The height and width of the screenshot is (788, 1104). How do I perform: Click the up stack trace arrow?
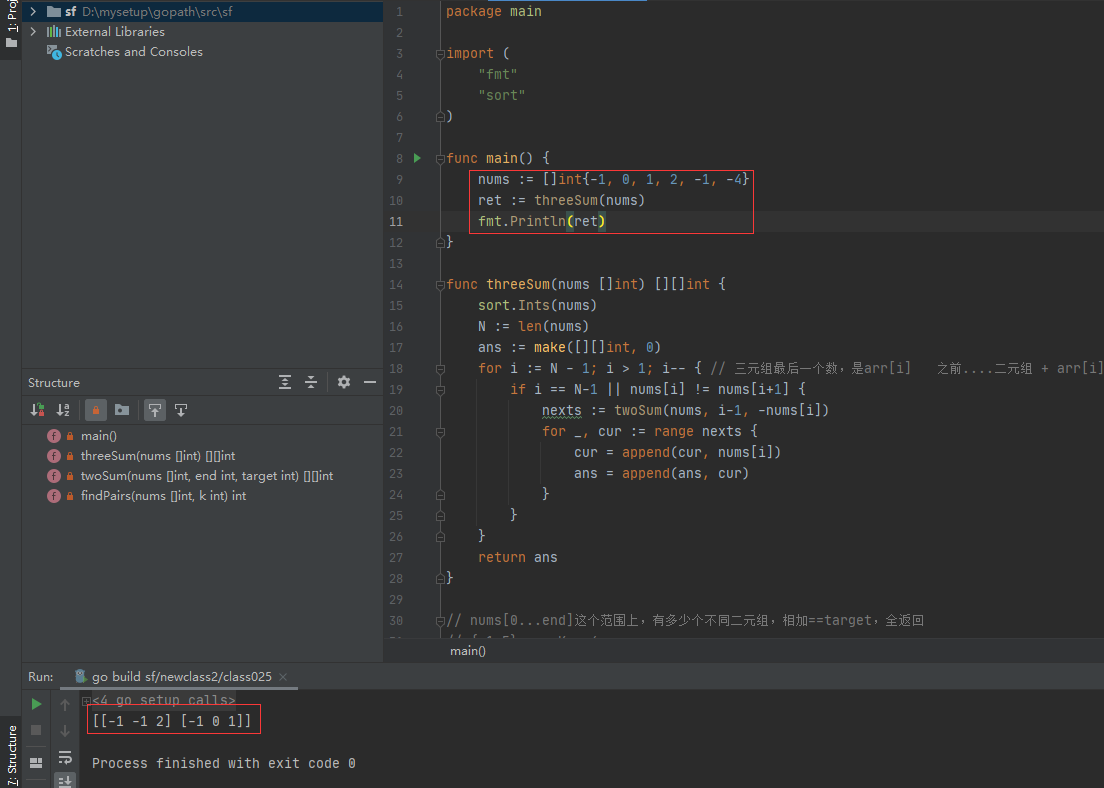pyautogui.click(x=65, y=704)
